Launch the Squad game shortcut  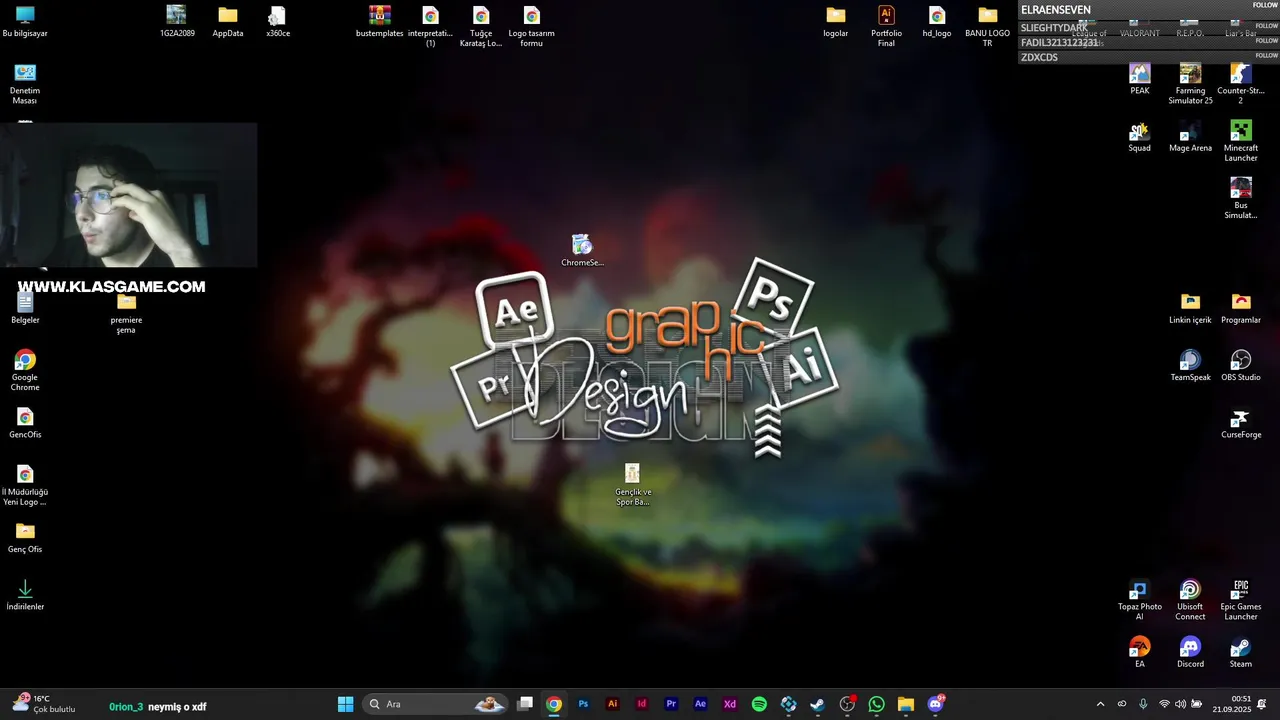[1140, 137]
